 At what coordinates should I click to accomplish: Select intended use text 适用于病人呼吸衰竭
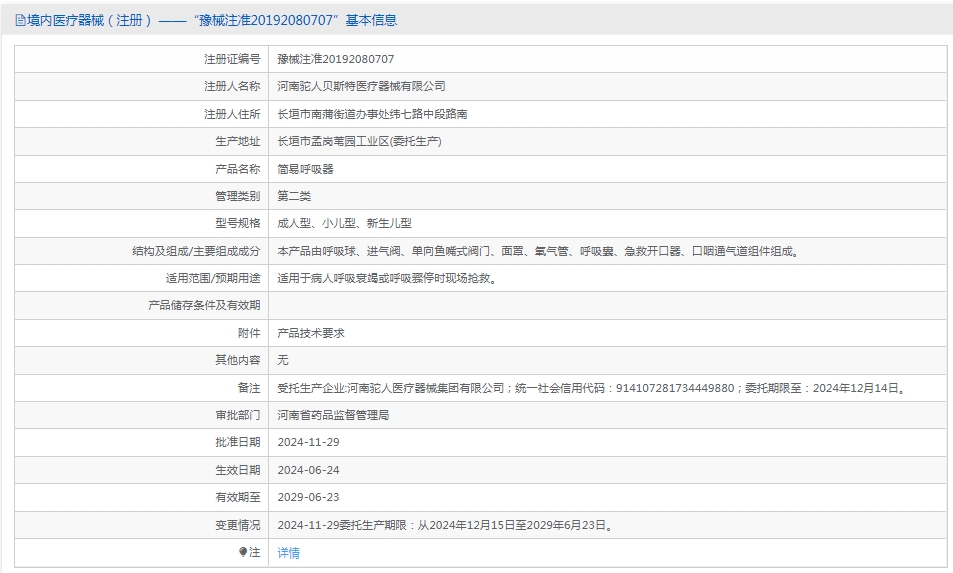point(387,278)
